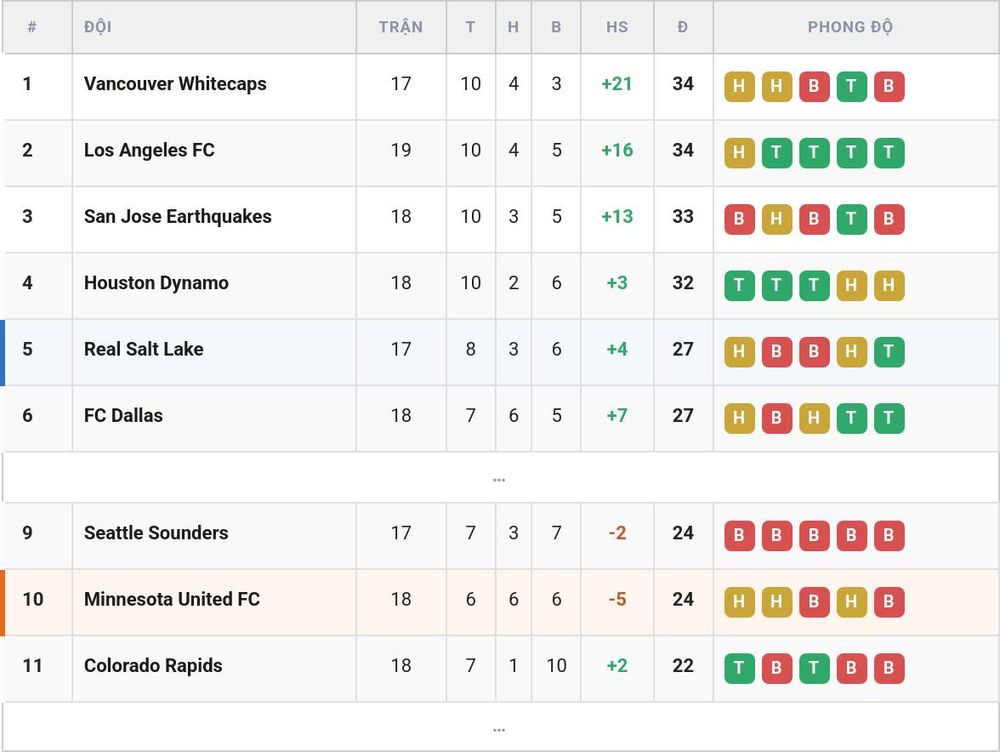Viewport: 1000px width, 752px height.
Task: Sort table by ĐỘI column header
Action: click(98, 27)
